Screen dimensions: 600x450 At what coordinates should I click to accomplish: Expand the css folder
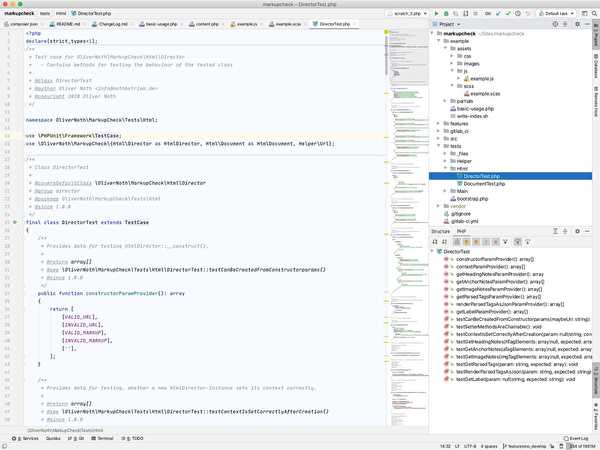pyautogui.click(x=452, y=56)
